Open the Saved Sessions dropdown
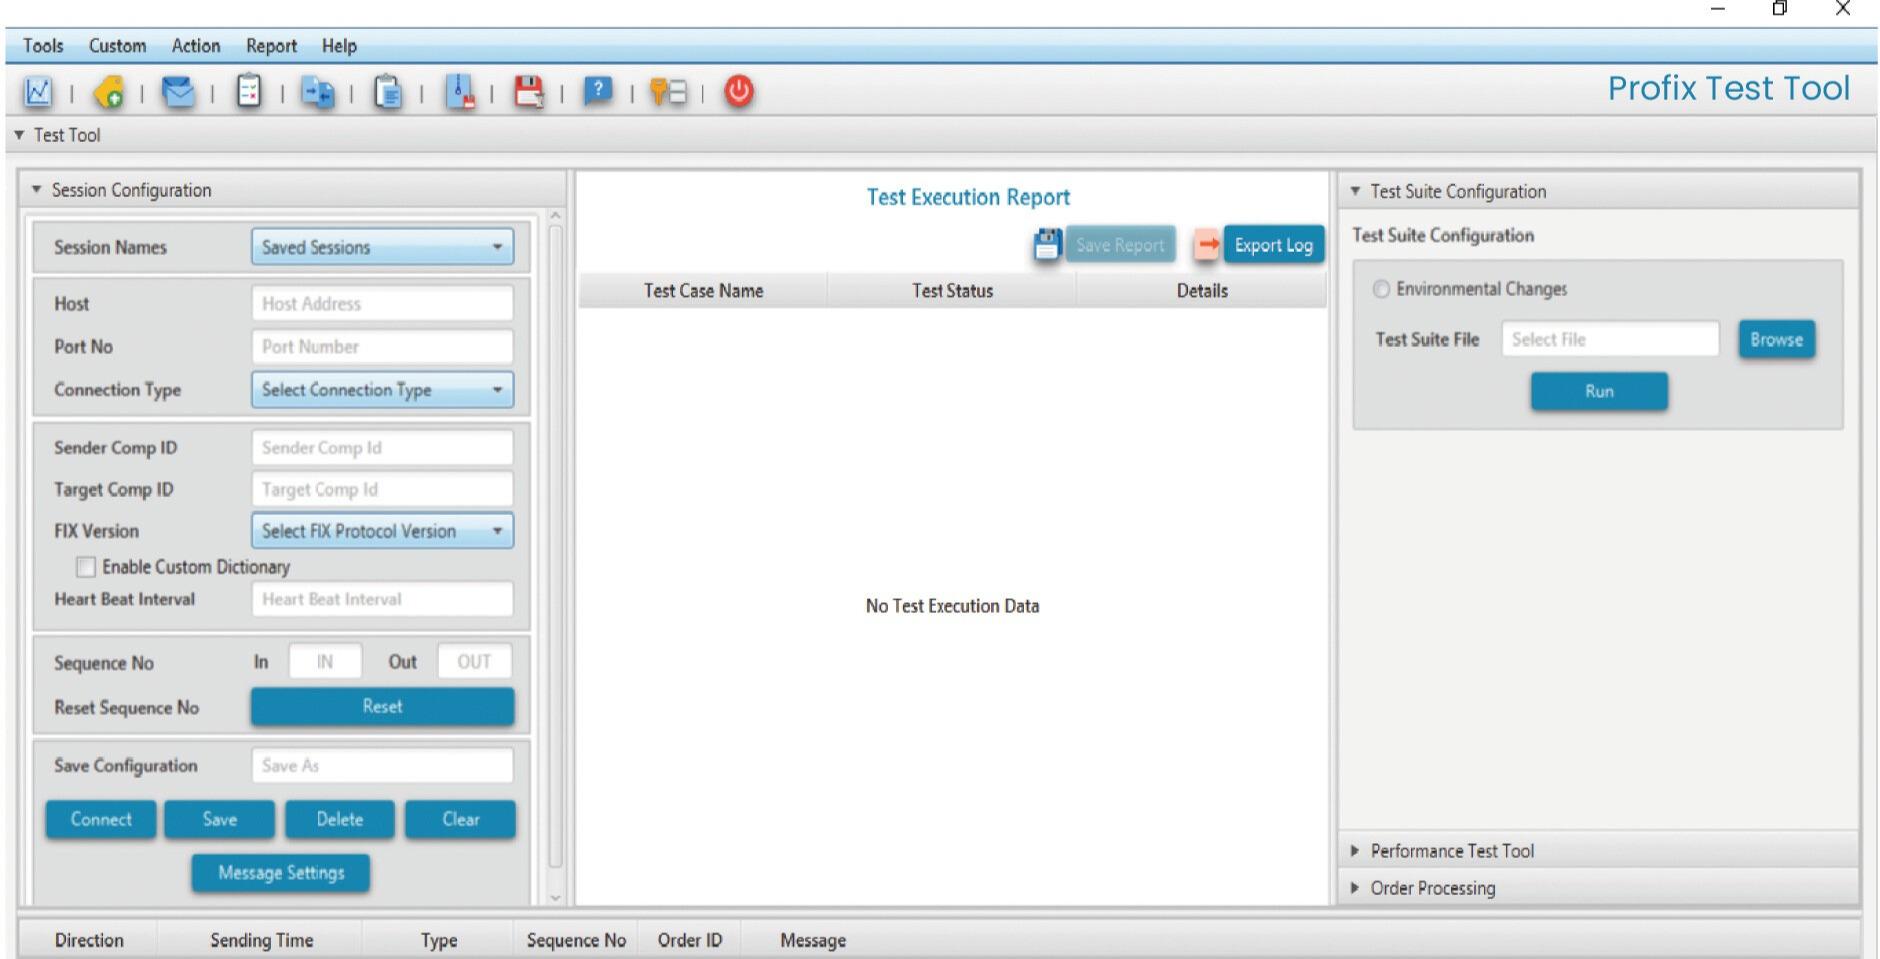Image resolution: width=1880 pixels, height=959 pixels. tap(382, 247)
